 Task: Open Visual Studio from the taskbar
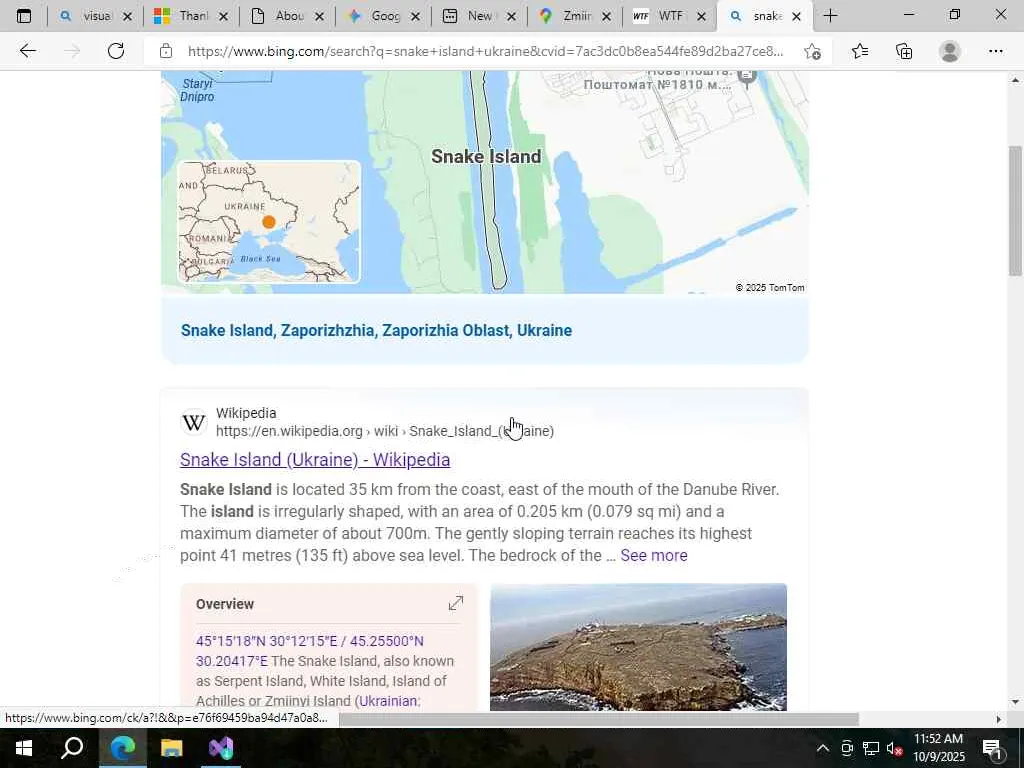tap(221, 748)
